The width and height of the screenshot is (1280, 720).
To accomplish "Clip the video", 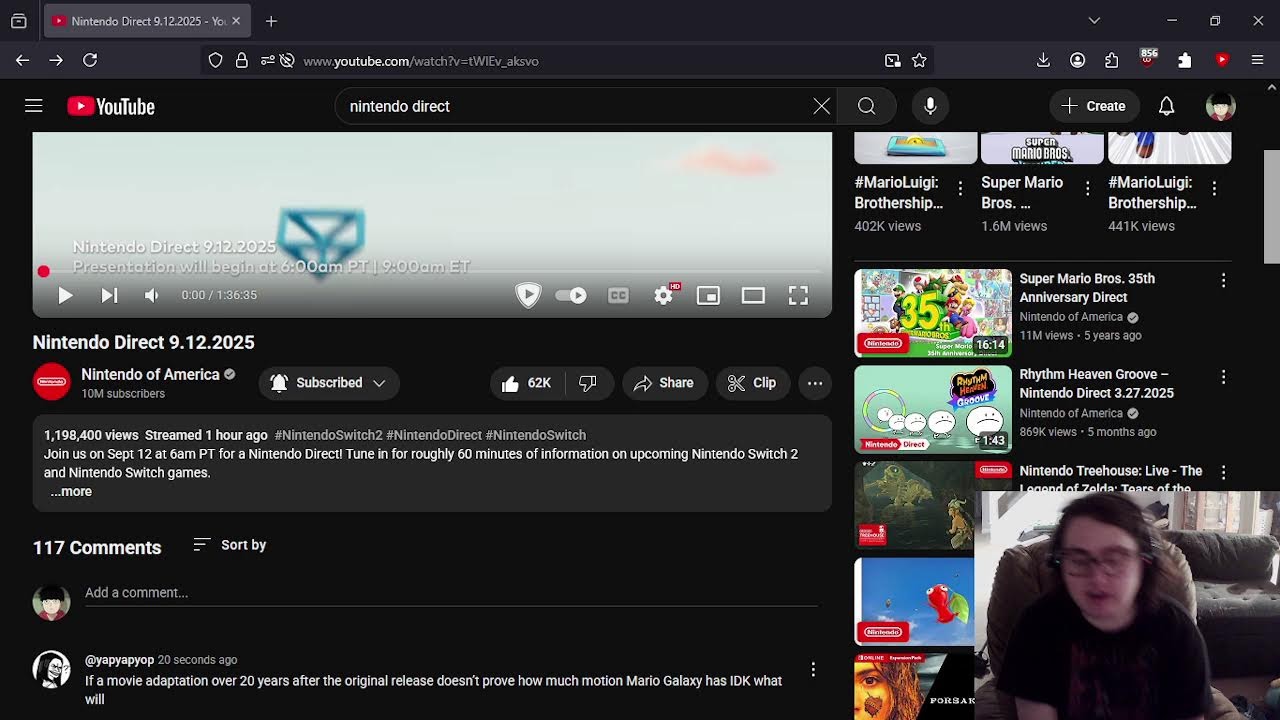I will pos(752,383).
